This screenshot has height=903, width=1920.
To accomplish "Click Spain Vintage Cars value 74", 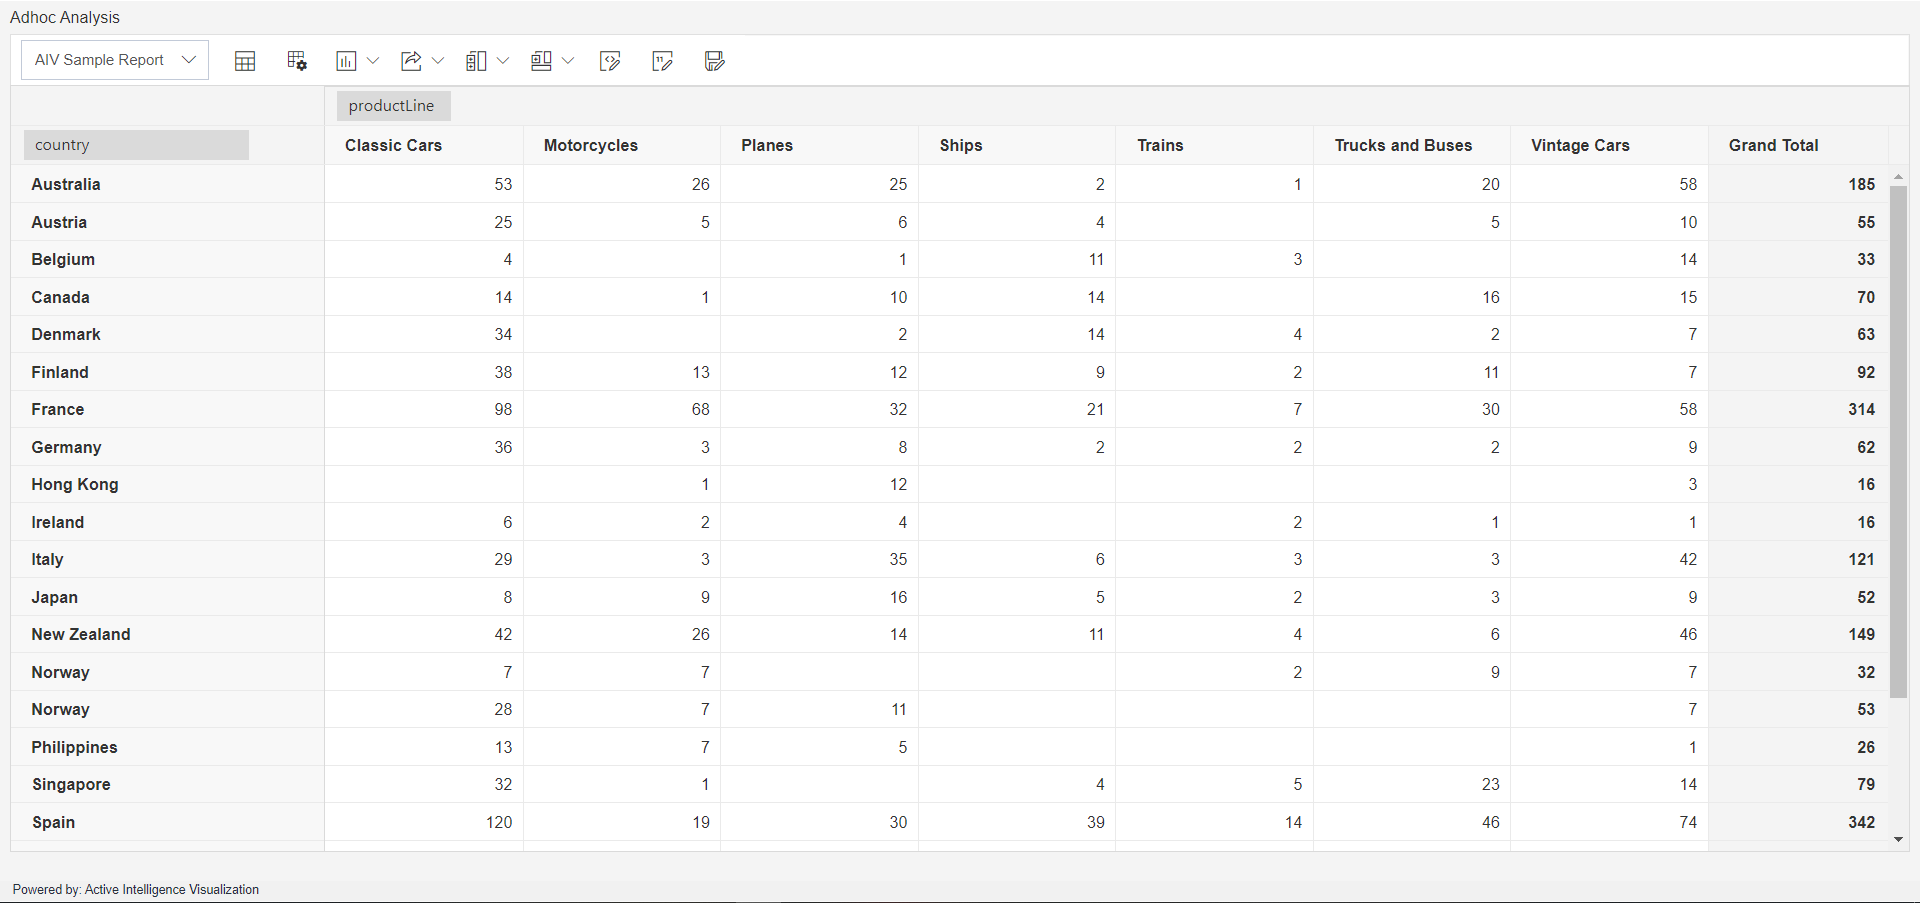I will (x=1688, y=823).
